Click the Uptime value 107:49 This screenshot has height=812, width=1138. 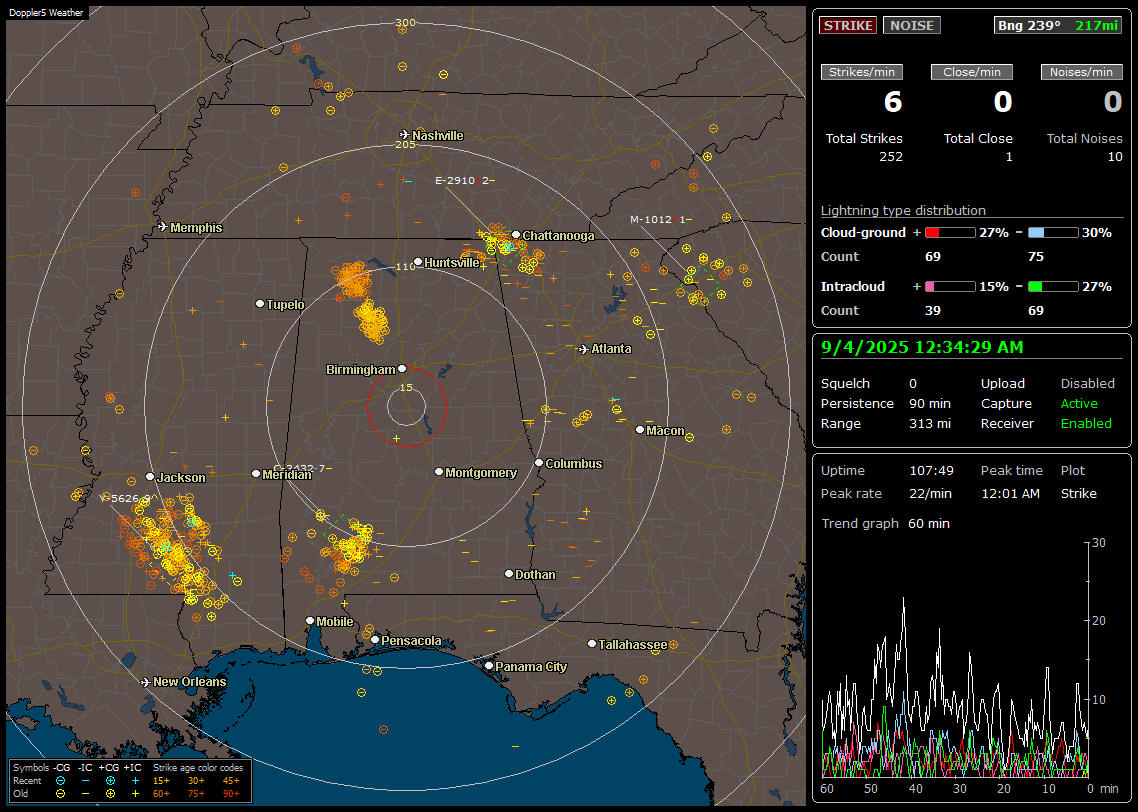(x=931, y=471)
